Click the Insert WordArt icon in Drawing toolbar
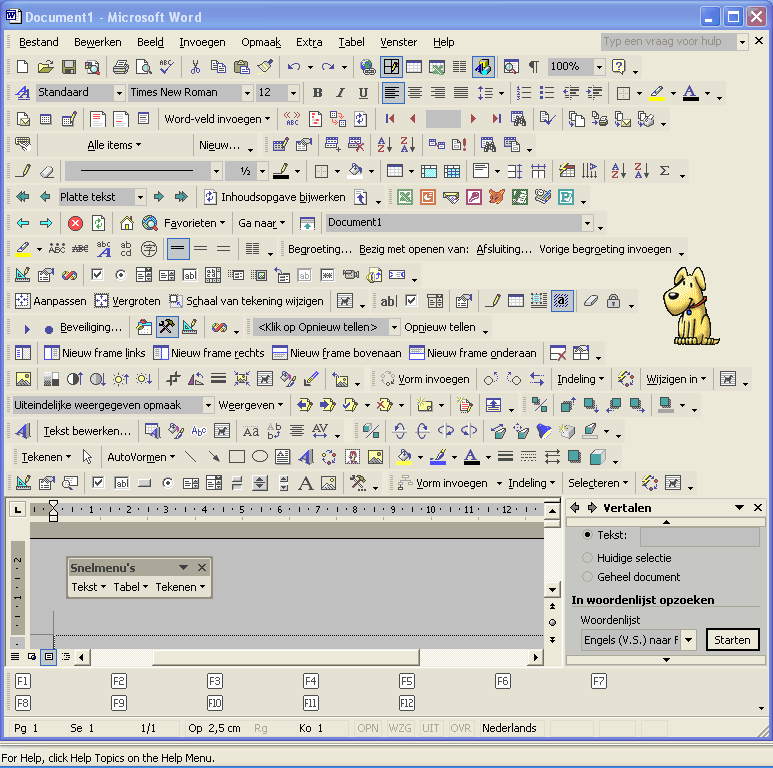The height and width of the screenshot is (768, 773). 306,457
